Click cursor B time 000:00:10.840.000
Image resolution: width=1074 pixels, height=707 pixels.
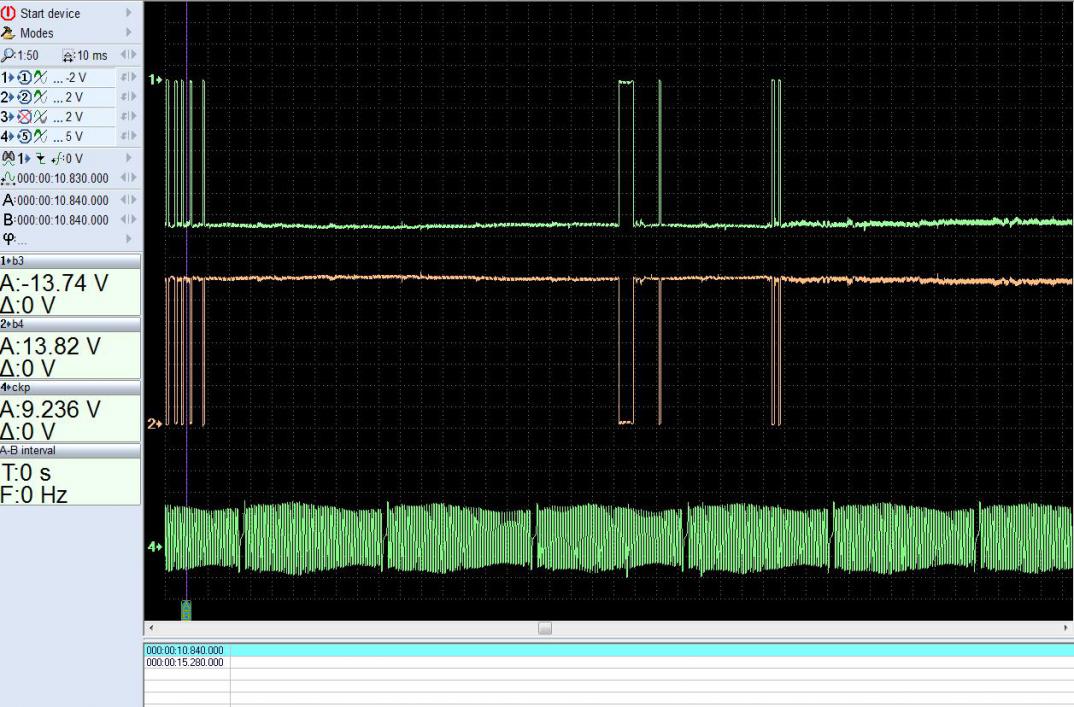click(63, 220)
